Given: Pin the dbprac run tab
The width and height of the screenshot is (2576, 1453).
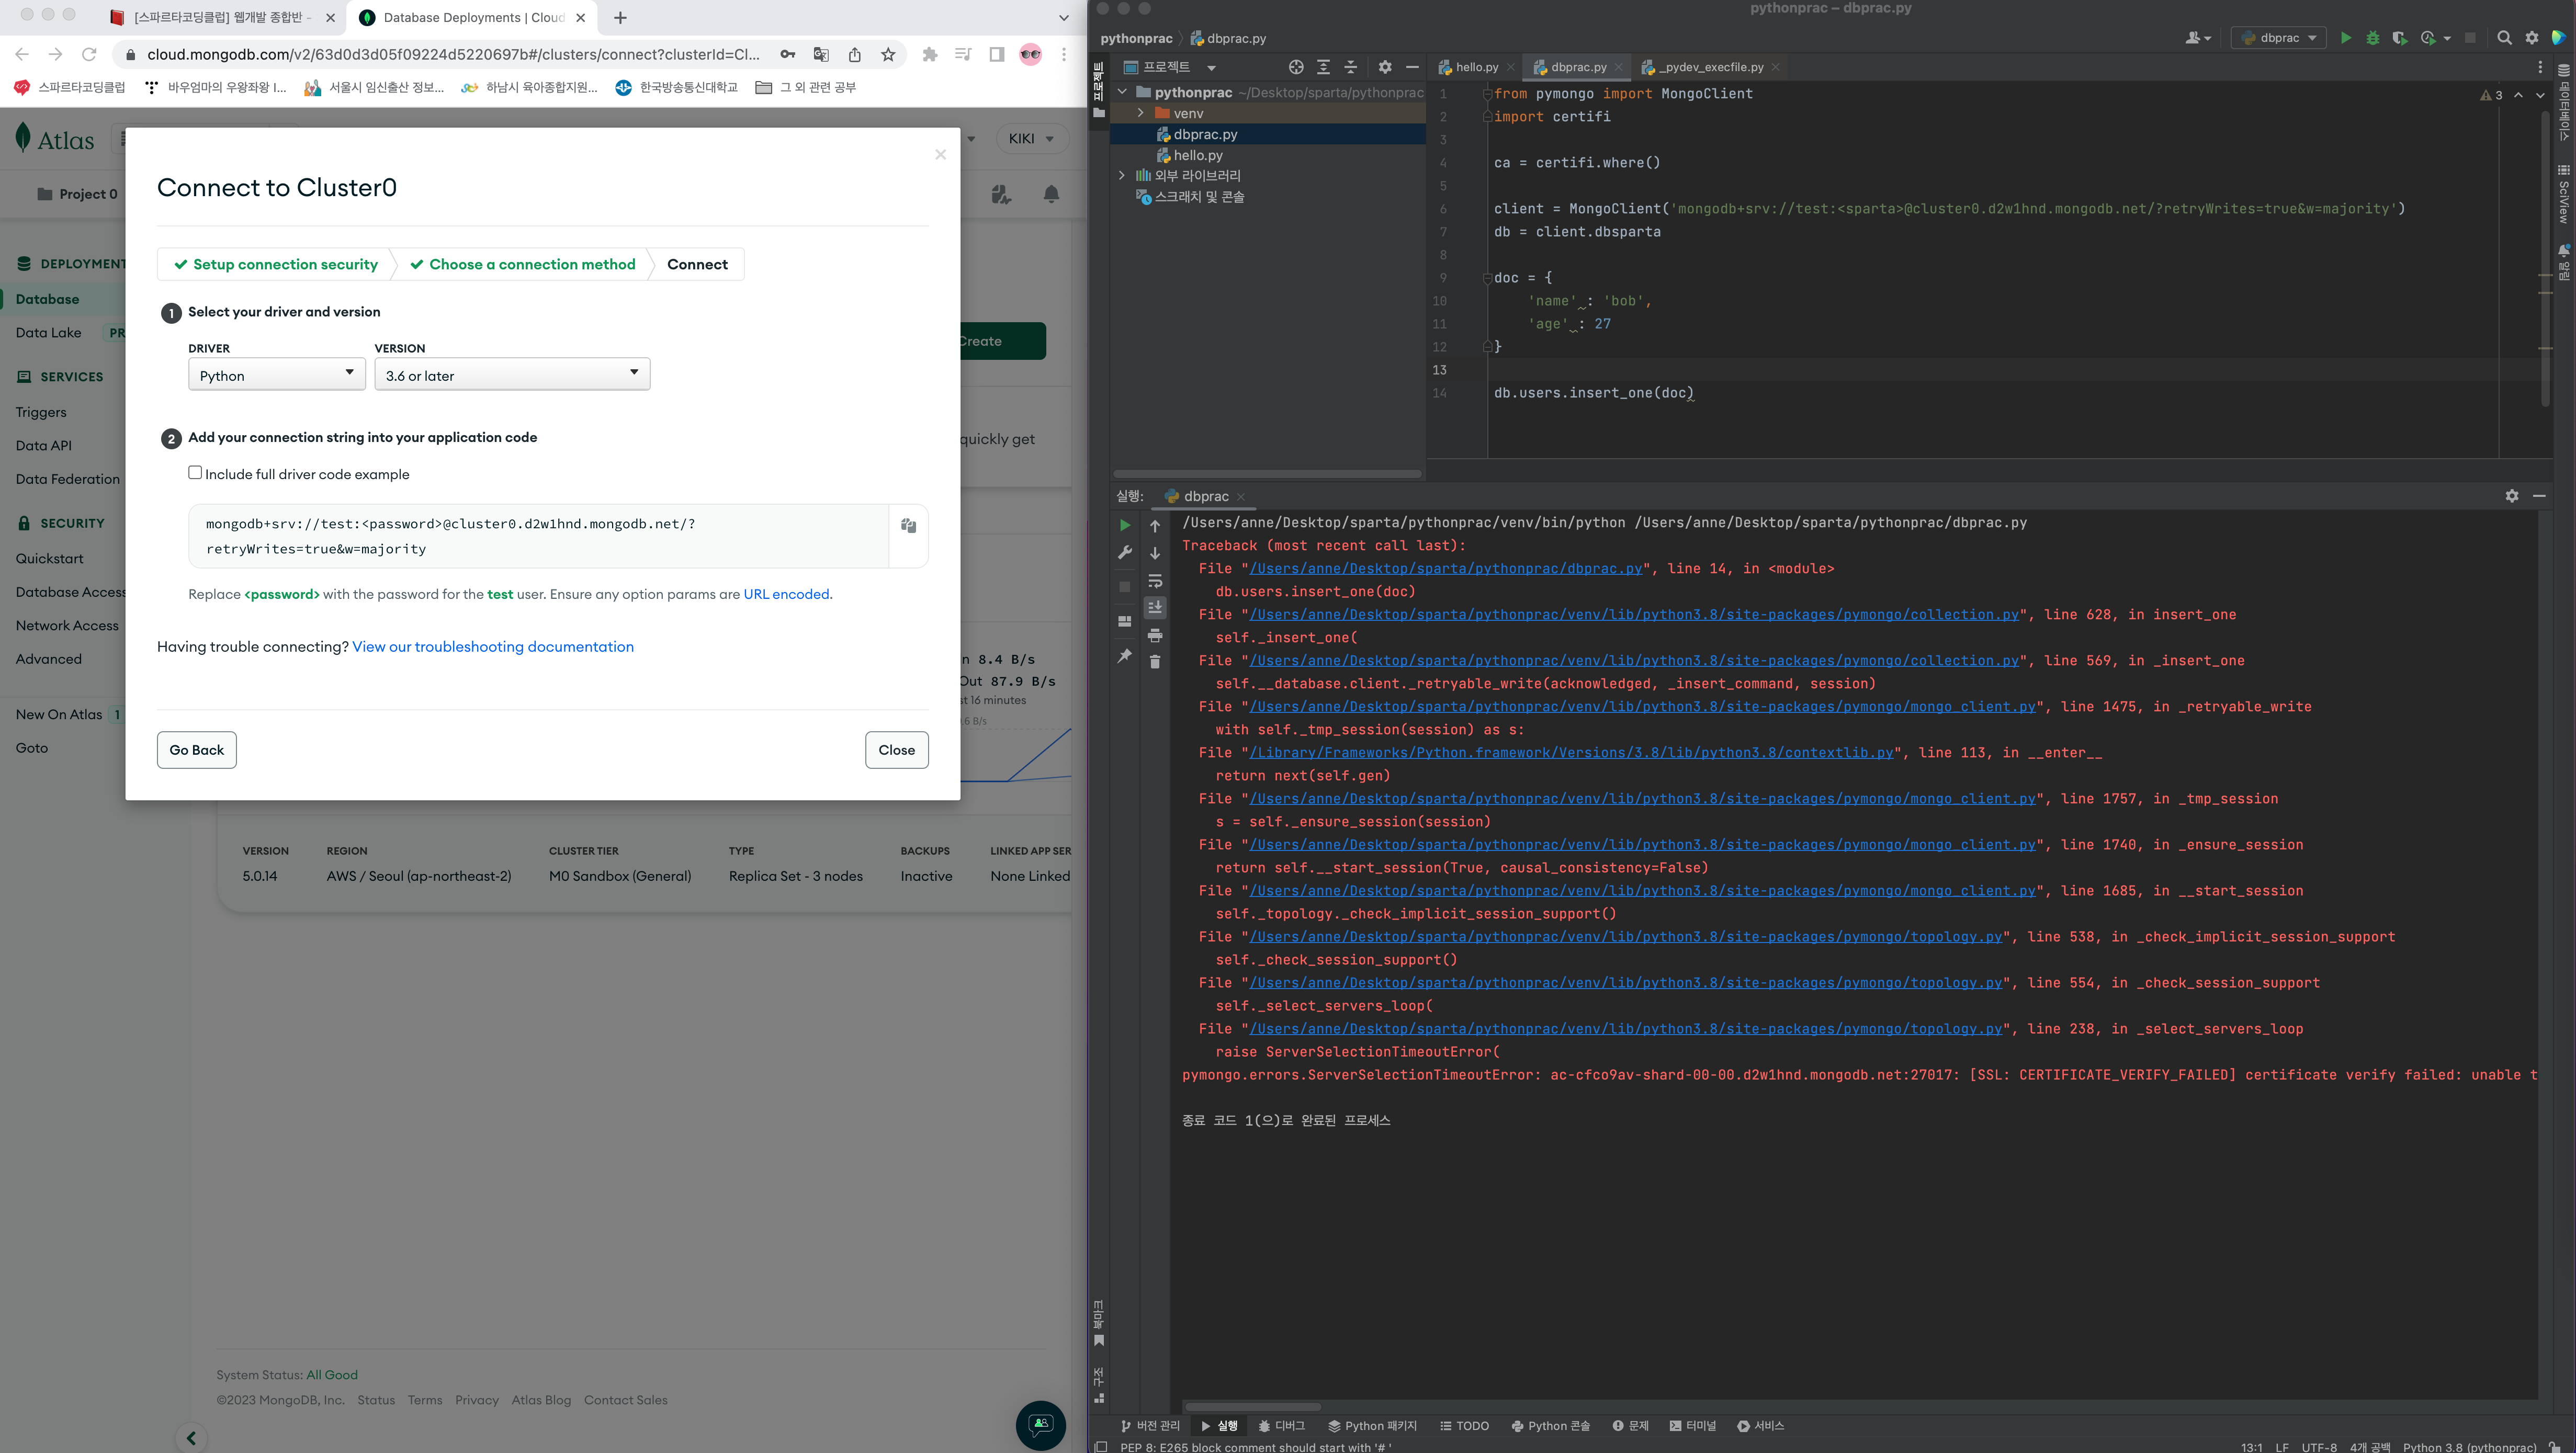Looking at the screenshot, I should pyautogui.click(x=1125, y=656).
